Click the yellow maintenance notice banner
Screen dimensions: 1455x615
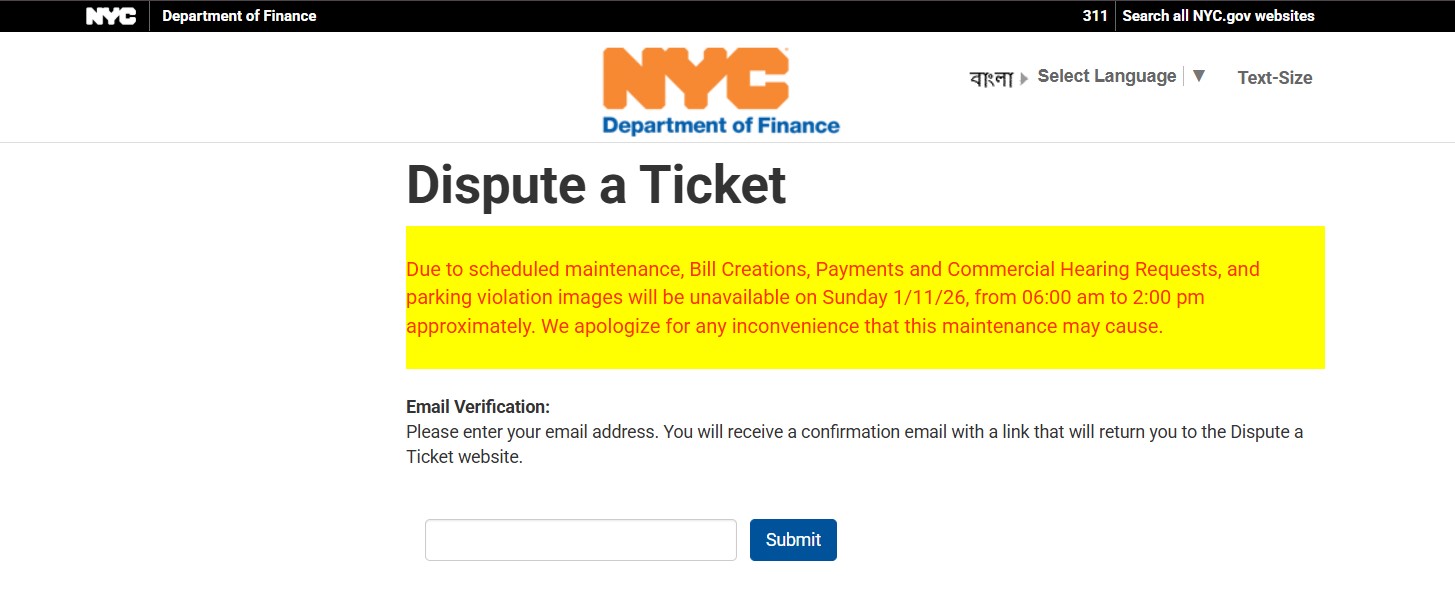tap(864, 296)
